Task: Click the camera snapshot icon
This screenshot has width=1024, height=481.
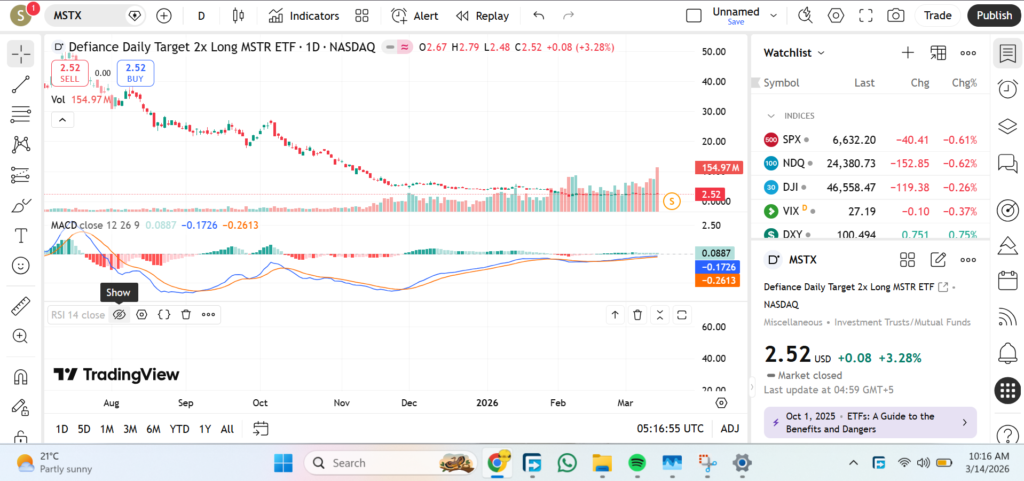Action: [896, 16]
